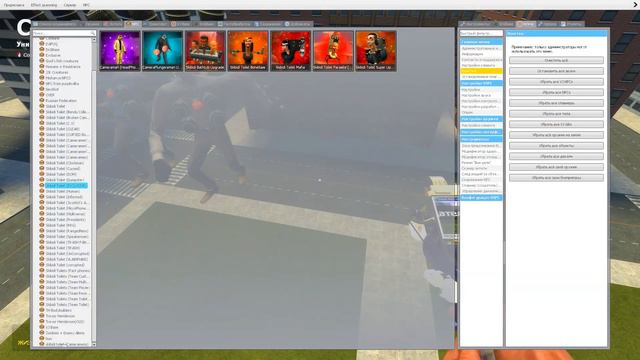Click 'Убрать все свои боеприпасы' button
Screen dimensions: 640x360
pyautogui.click(x=556, y=178)
